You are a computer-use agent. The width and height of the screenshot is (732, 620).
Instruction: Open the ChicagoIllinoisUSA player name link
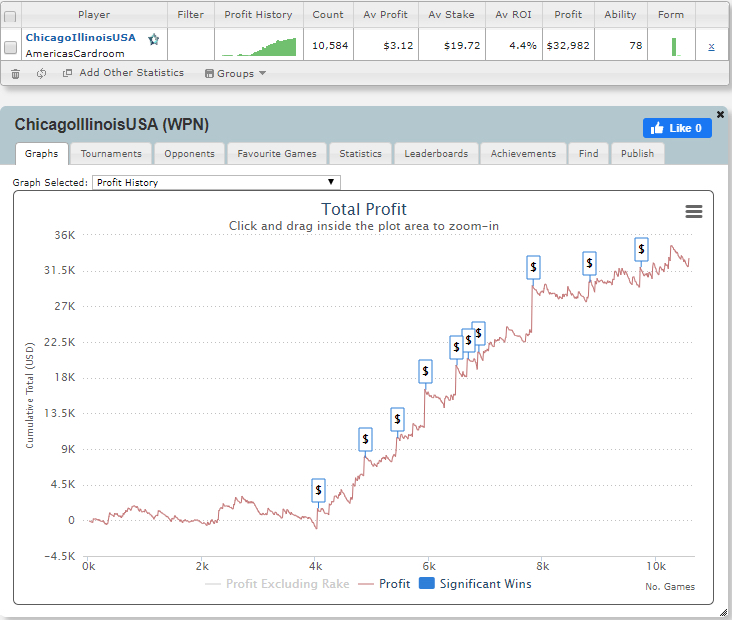(x=80, y=37)
